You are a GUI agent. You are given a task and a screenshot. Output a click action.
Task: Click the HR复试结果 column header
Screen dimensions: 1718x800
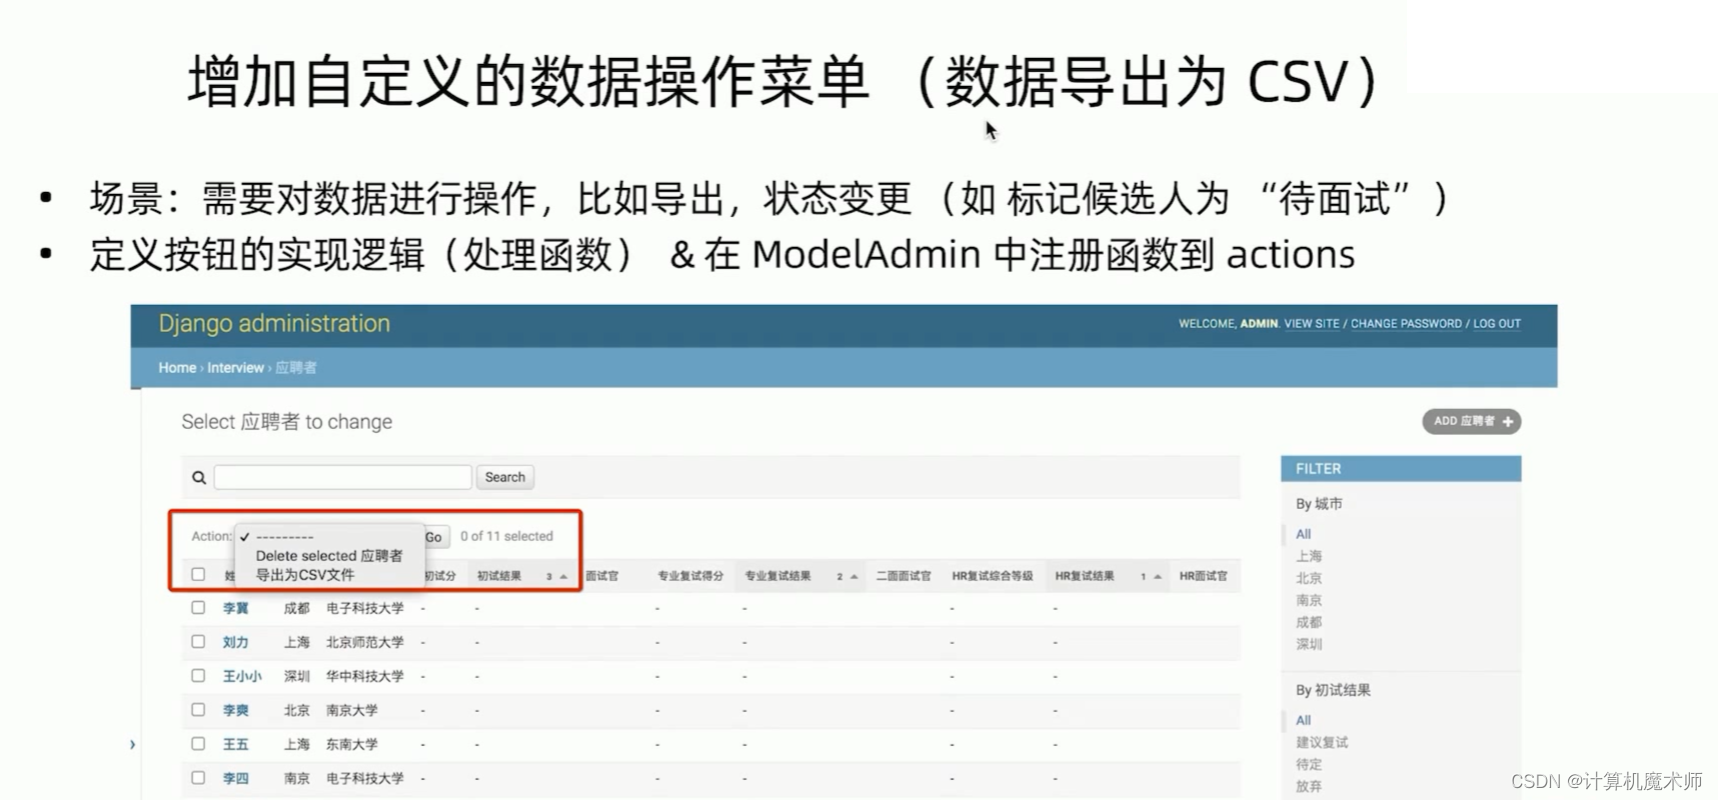tap(1084, 576)
